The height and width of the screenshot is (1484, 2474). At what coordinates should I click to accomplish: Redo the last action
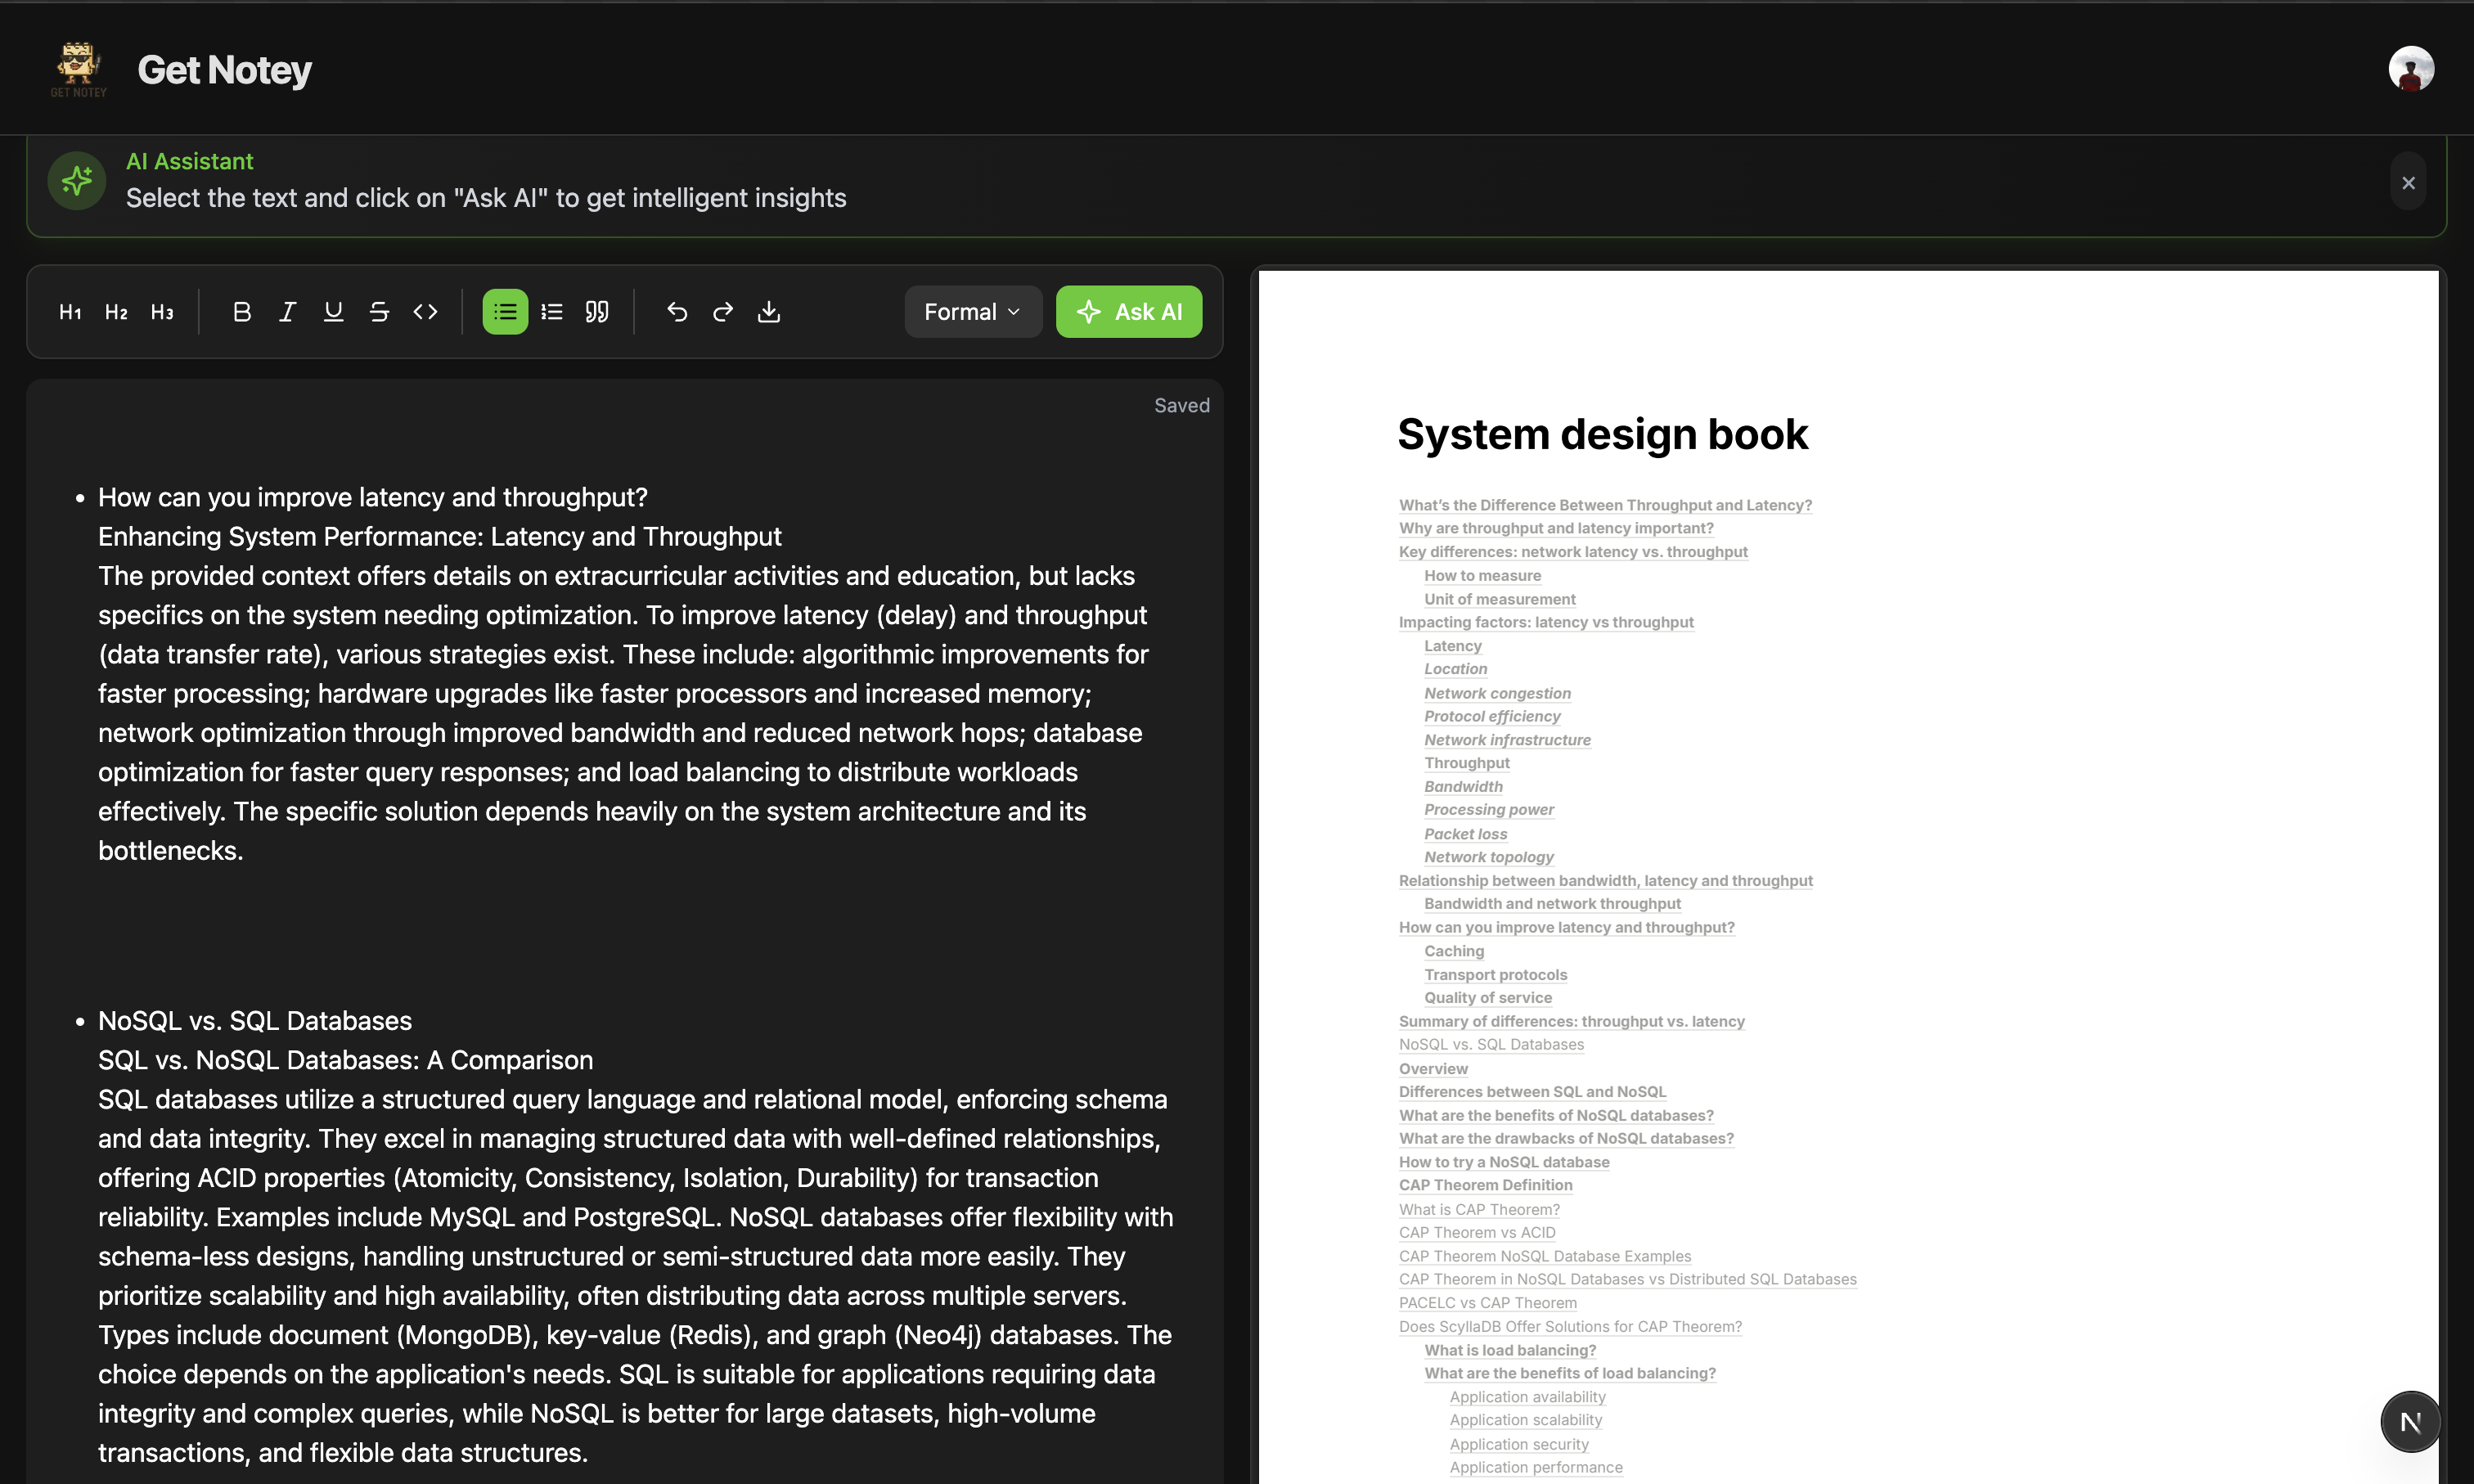click(x=723, y=312)
